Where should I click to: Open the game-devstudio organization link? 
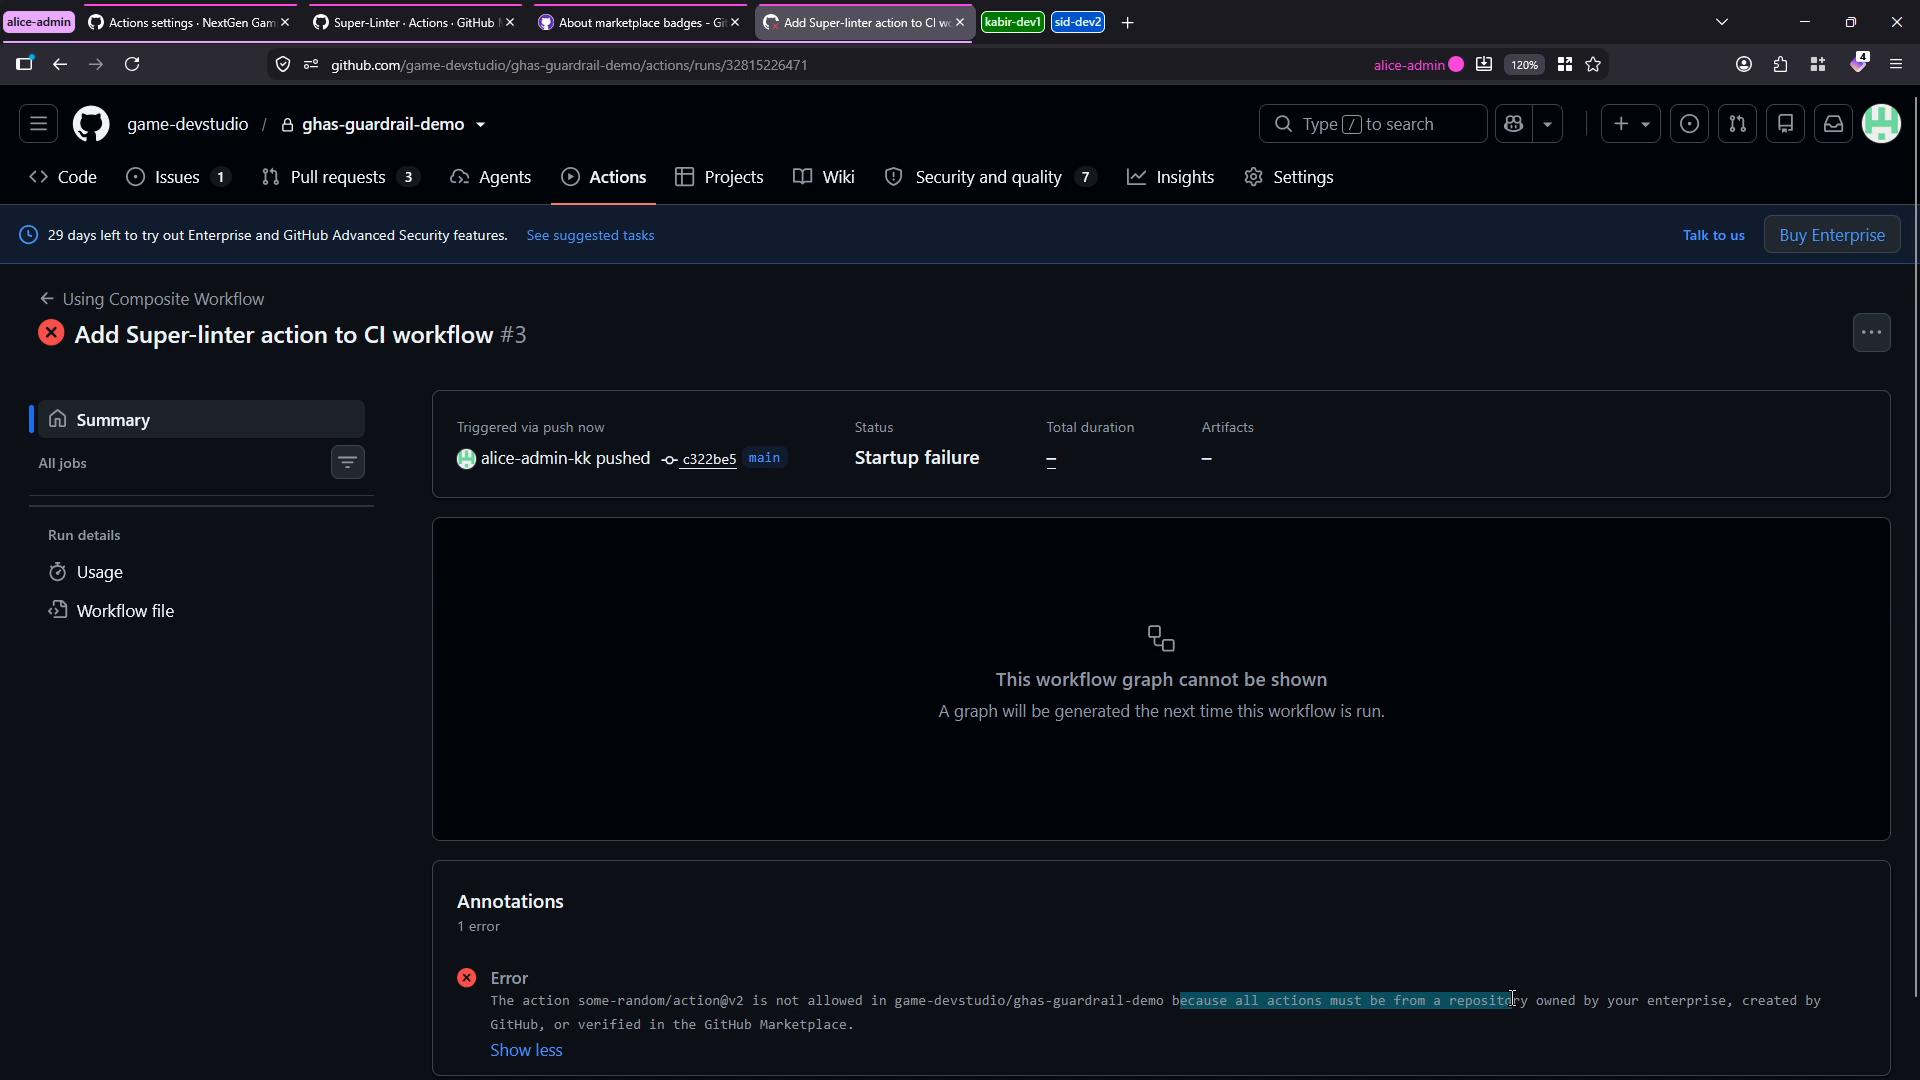pyautogui.click(x=187, y=124)
